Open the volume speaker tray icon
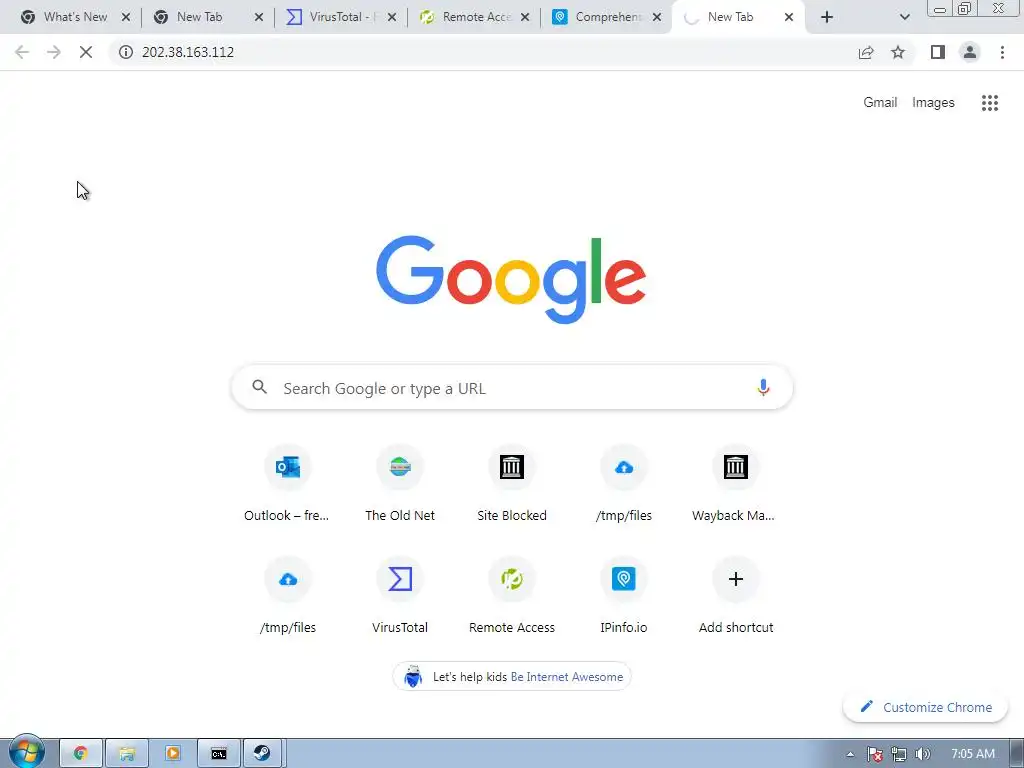 (922, 754)
